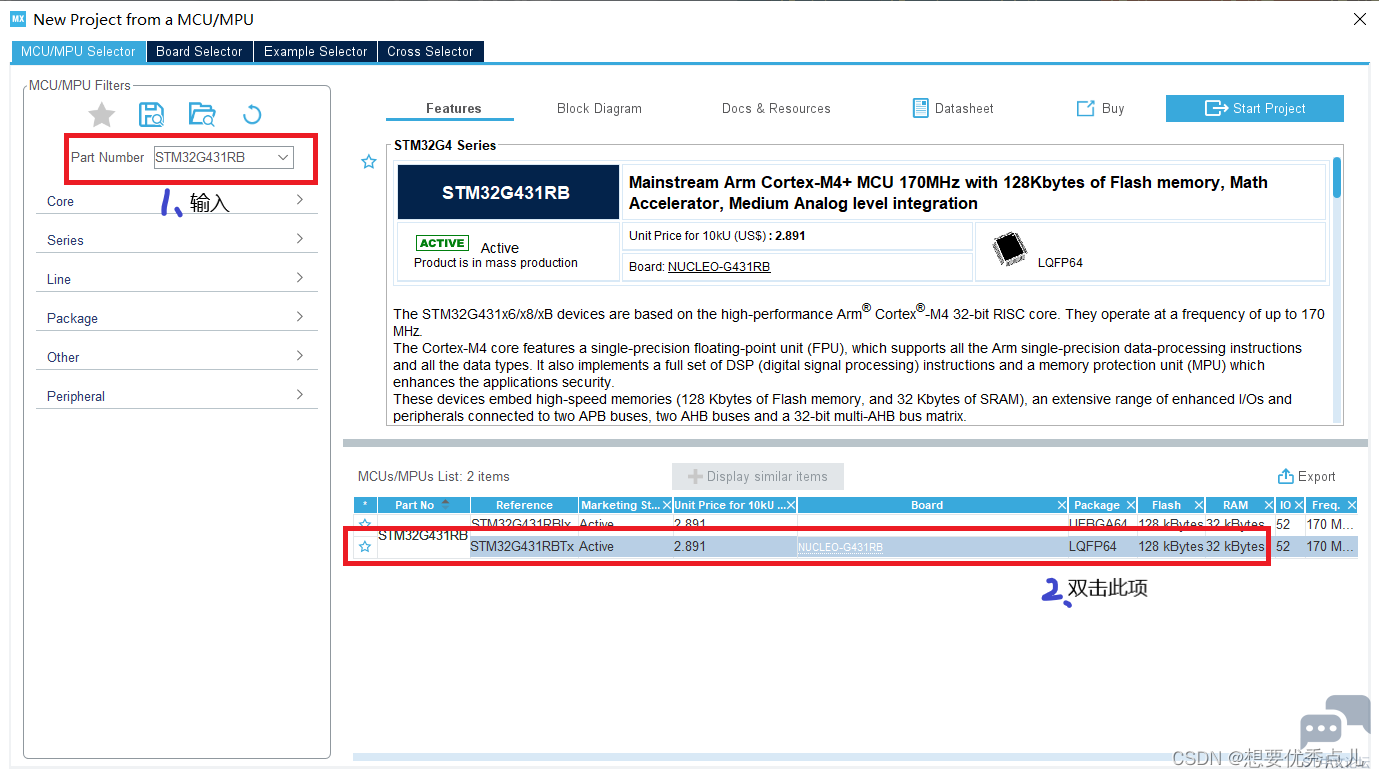1379x778 pixels.
Task: Remove the RAM column via its x
Action: click(1269, 505)
